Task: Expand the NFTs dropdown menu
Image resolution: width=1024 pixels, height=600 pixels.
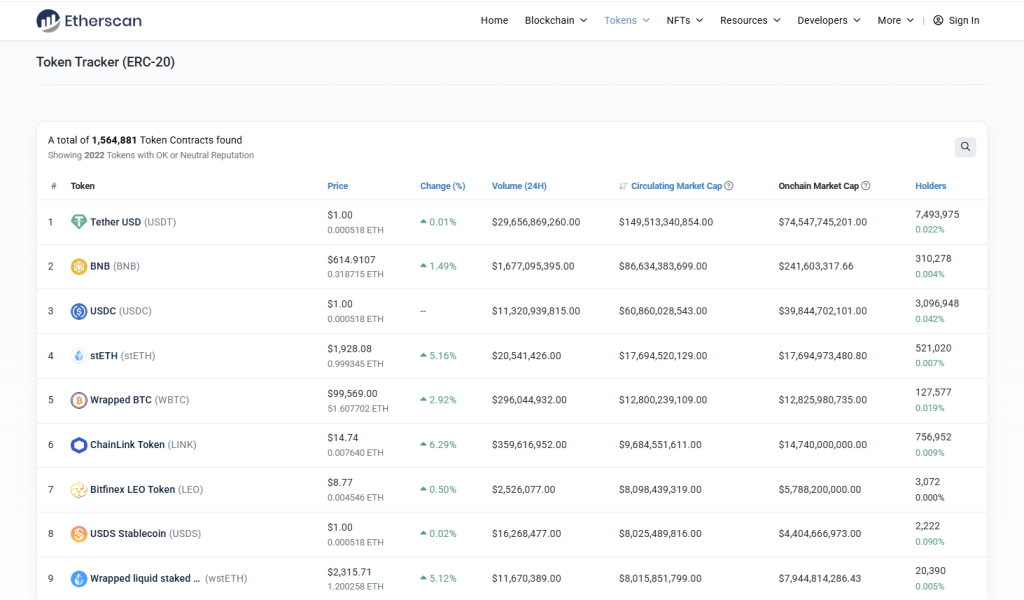Action: tap(684, 20)
